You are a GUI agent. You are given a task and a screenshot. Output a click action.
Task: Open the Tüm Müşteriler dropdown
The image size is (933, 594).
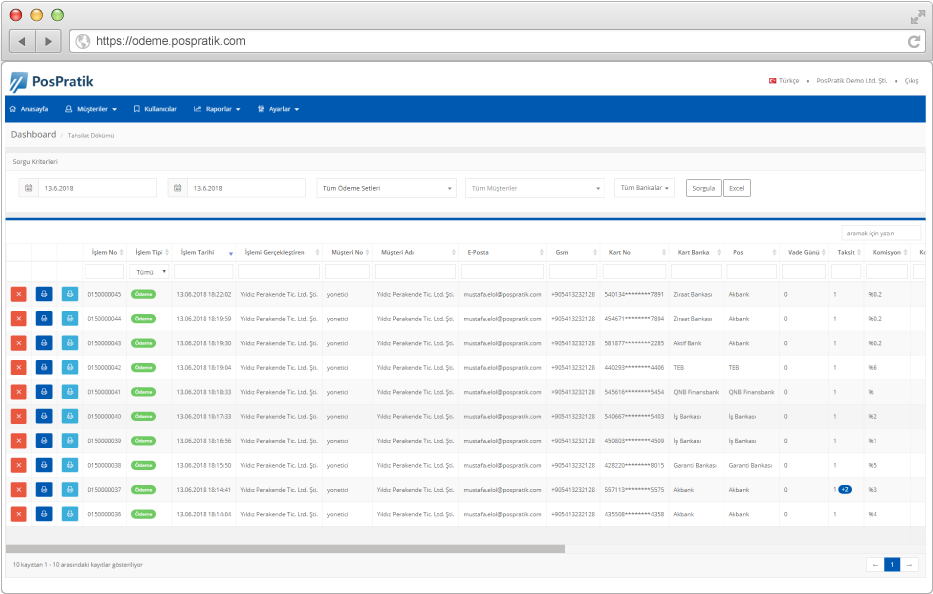(535, 188)
